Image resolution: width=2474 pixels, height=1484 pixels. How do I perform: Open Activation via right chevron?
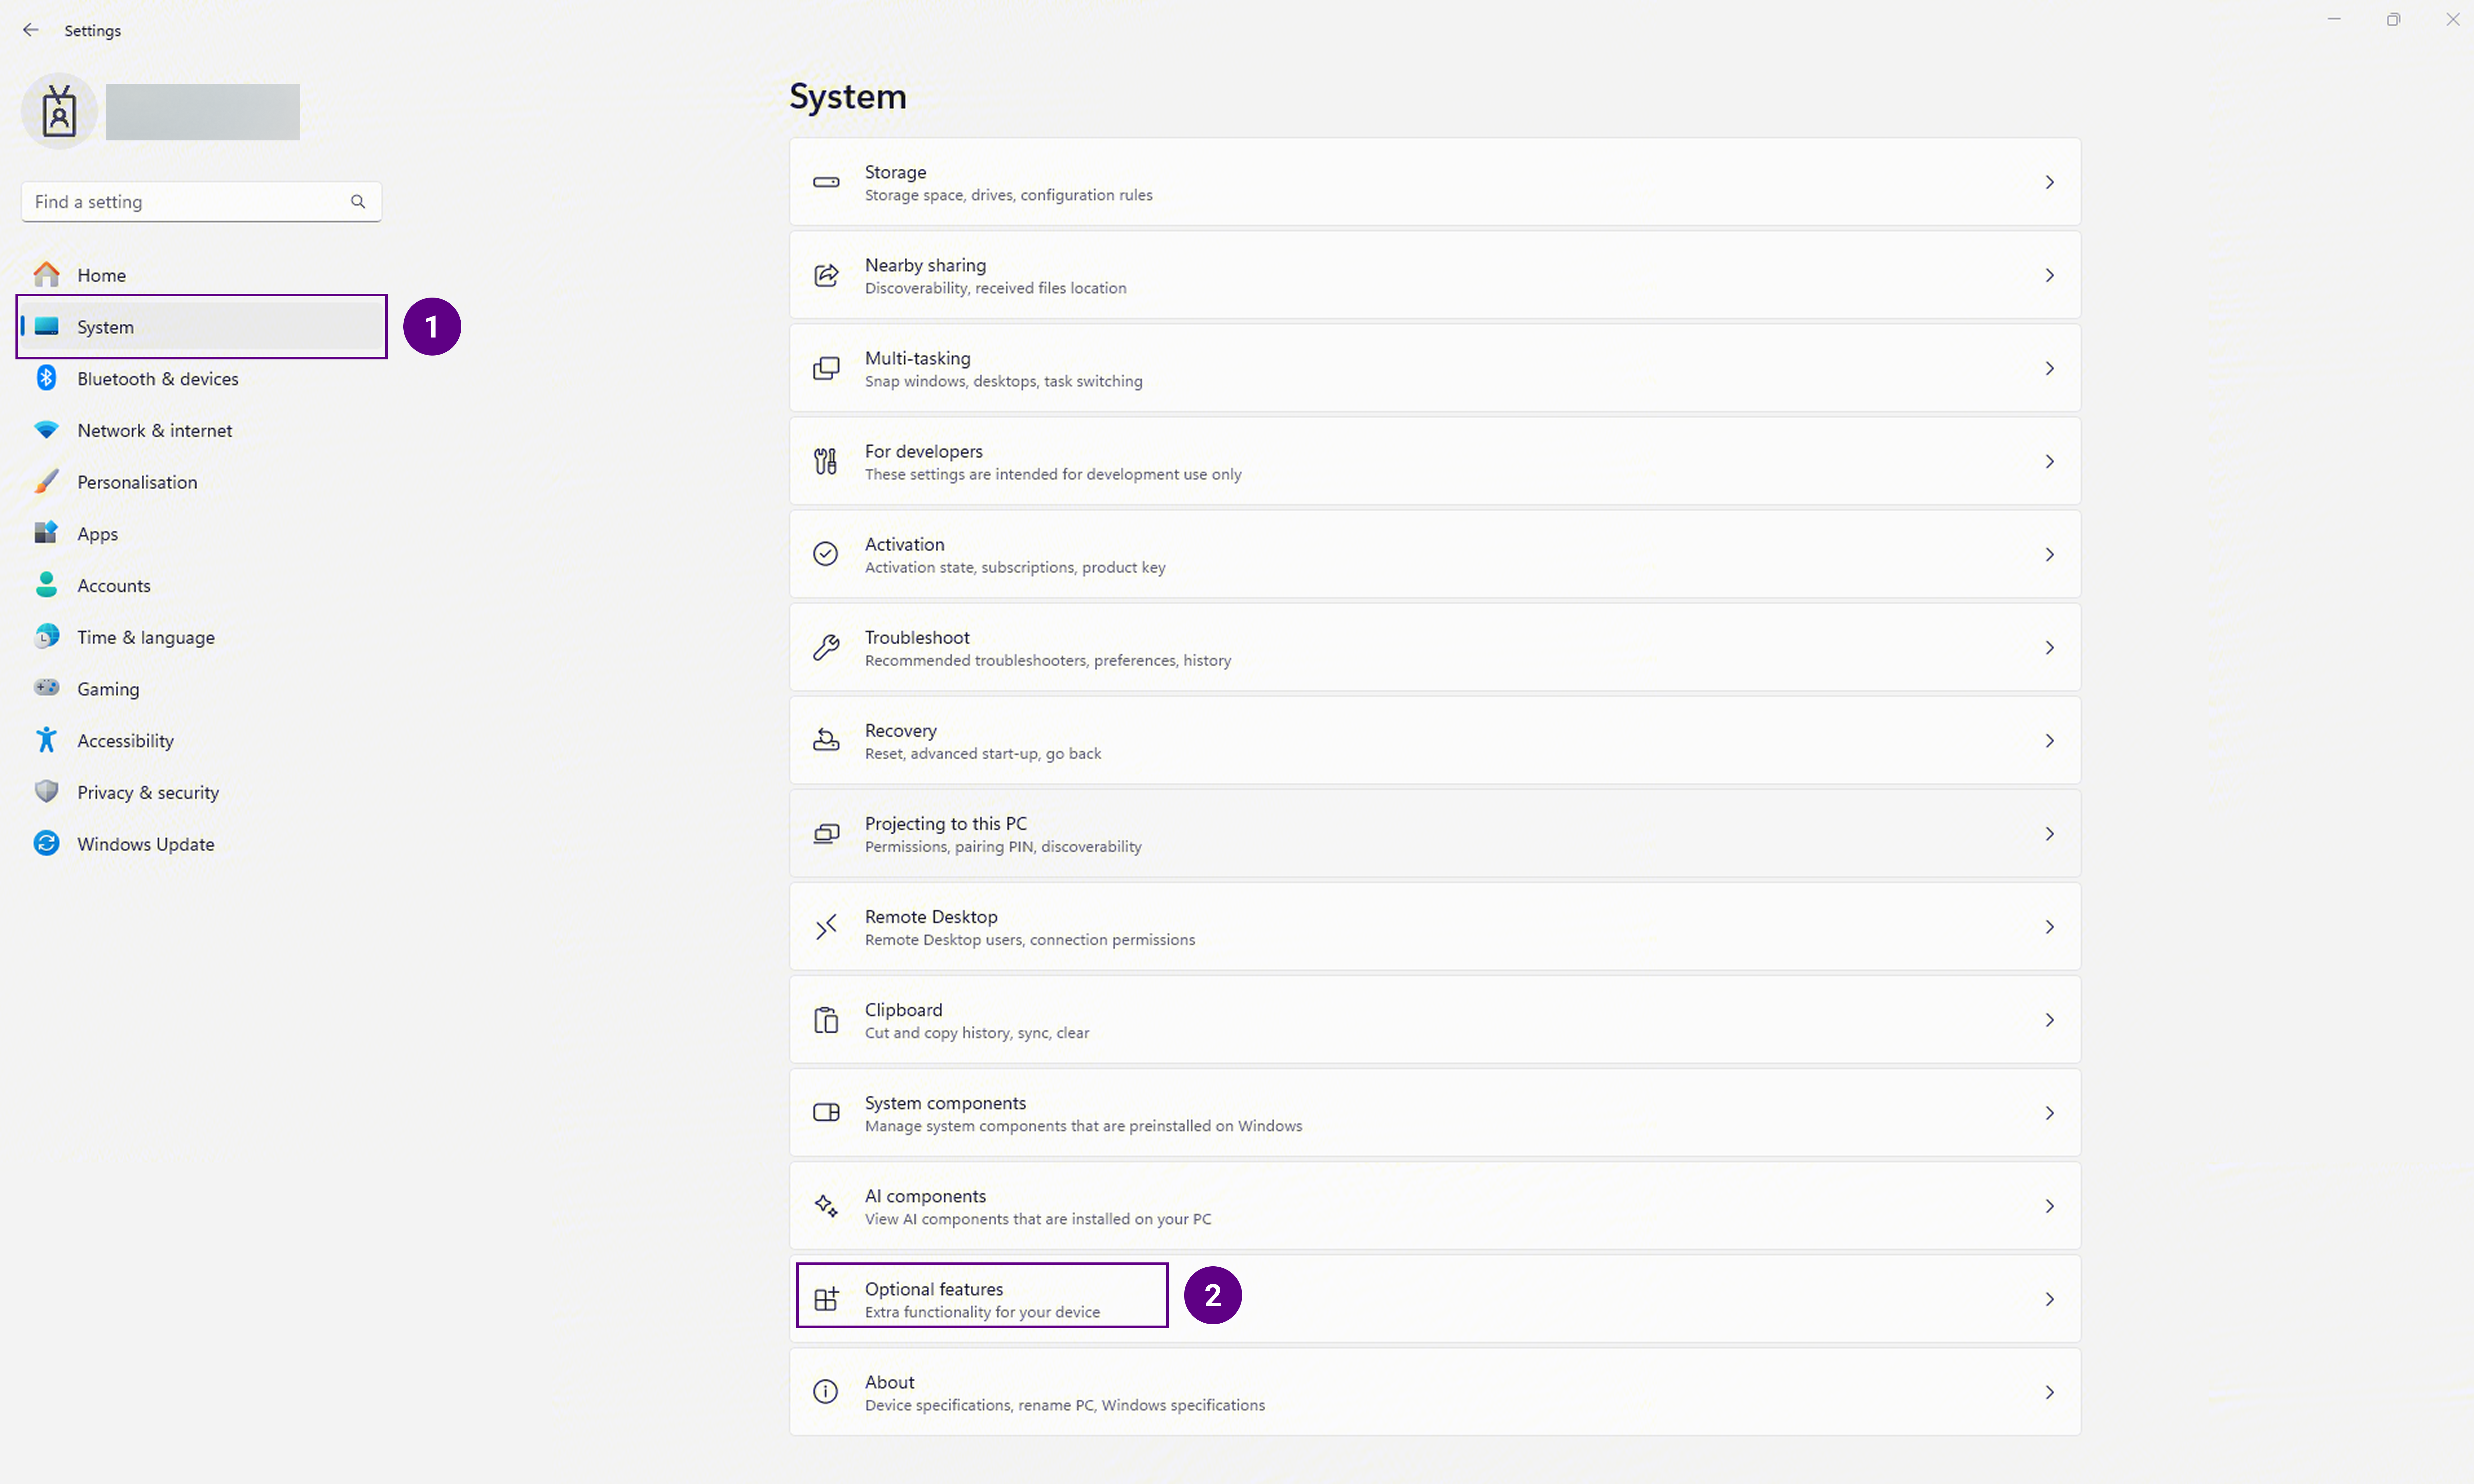pos(2050,554)
